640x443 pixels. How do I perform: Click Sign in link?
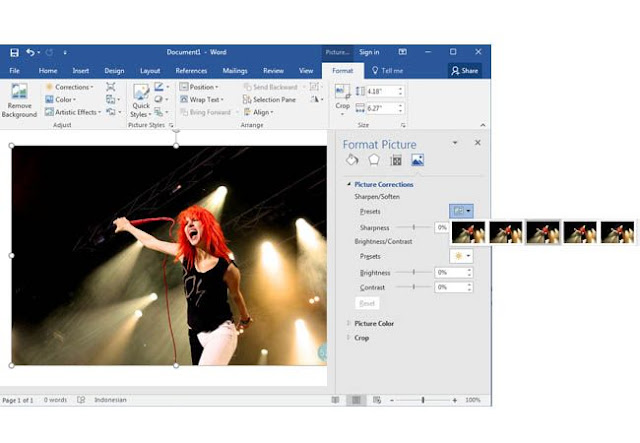point(369,52)
